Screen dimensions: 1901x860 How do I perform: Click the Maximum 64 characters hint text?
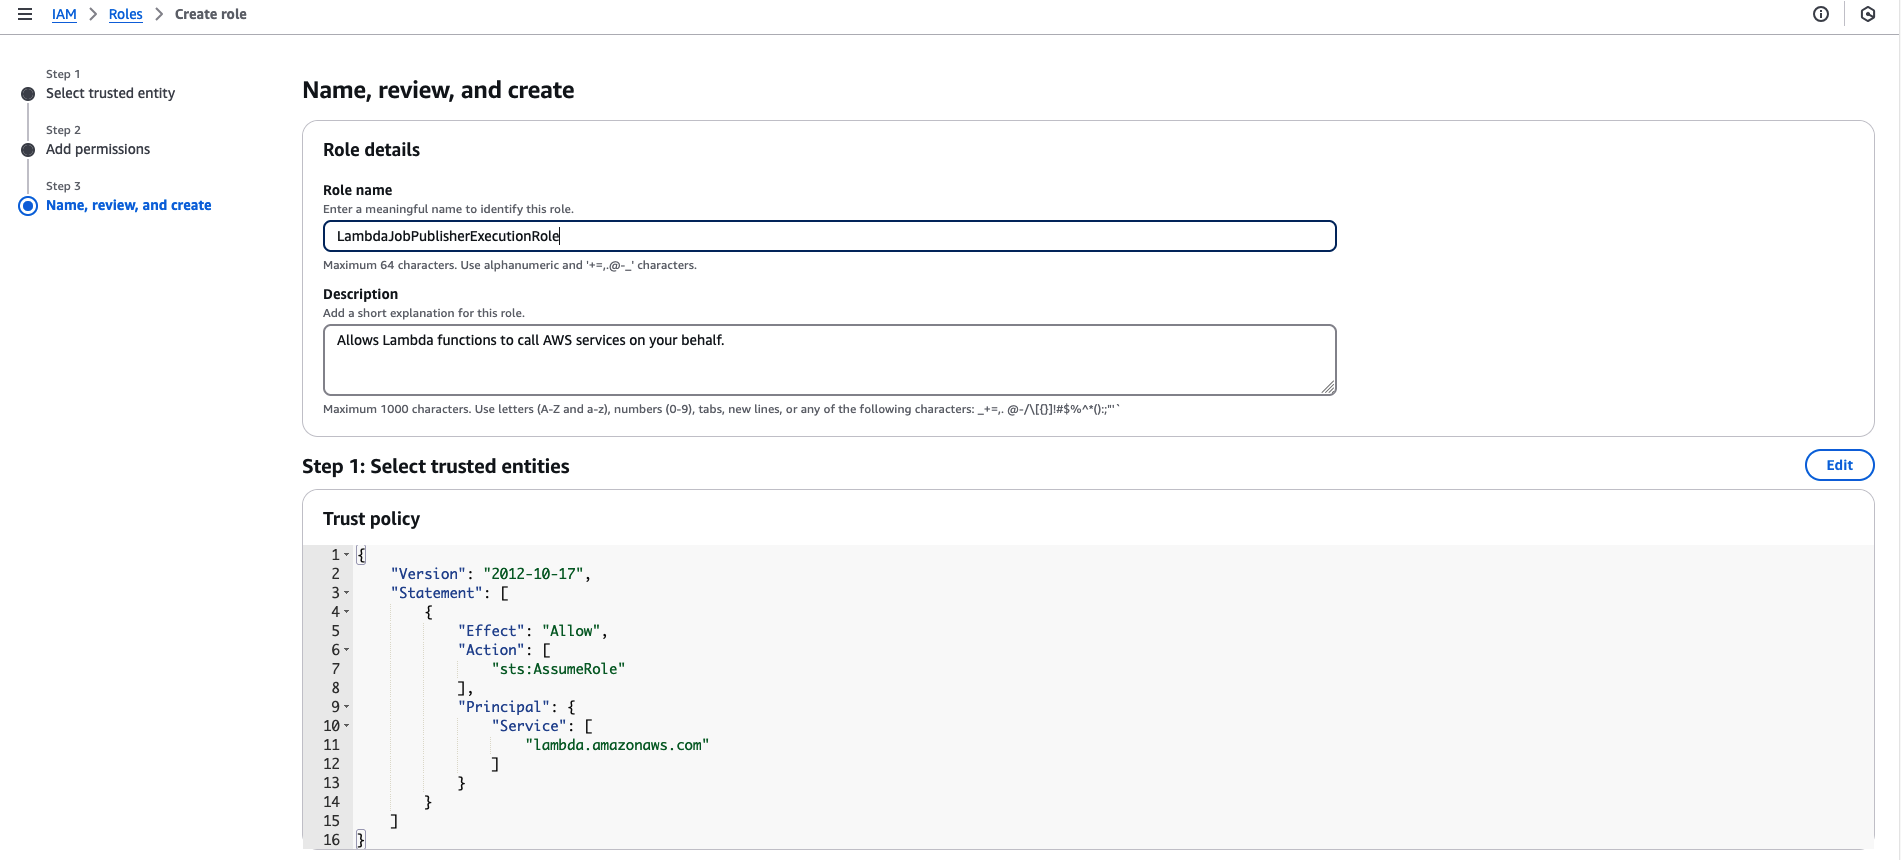(x=510, y=265)
